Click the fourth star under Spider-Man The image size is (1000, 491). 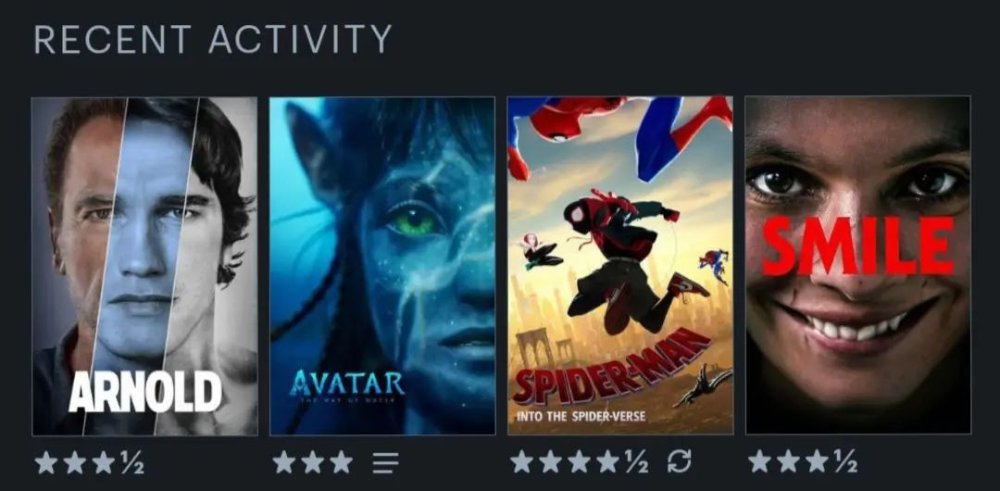(608, 462)
